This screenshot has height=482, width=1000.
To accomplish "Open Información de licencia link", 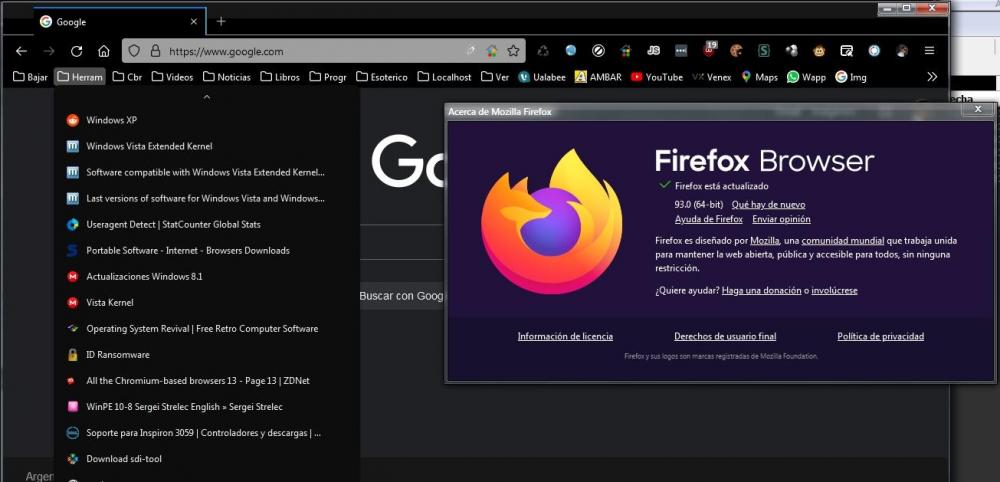I will click(x=565, y=336).
